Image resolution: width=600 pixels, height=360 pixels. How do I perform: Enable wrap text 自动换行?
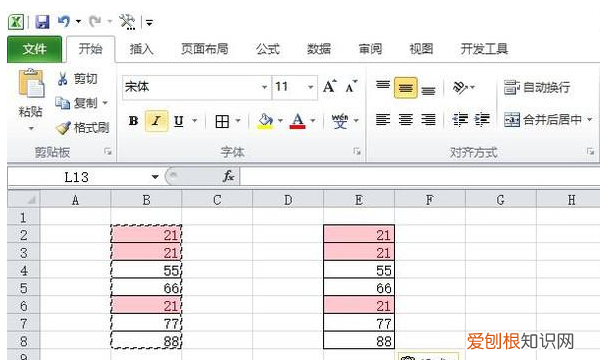coord(536,87)
